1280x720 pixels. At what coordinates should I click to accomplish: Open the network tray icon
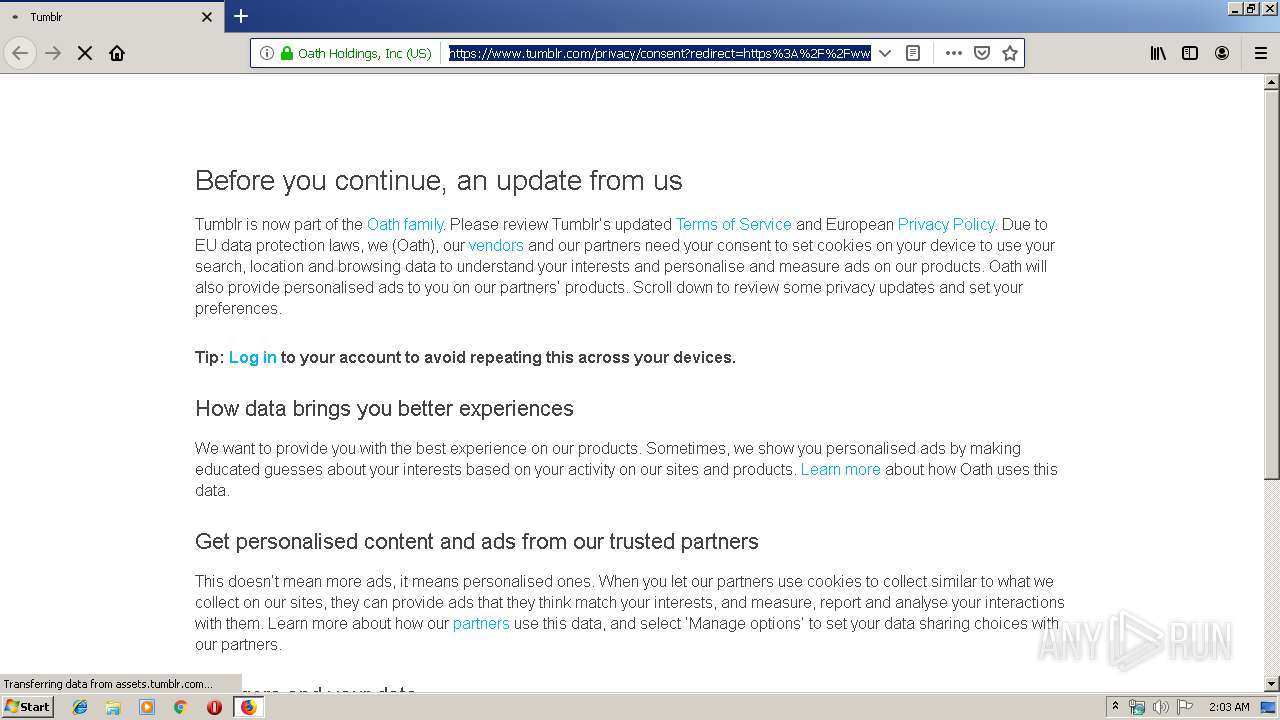(x=1137, y=707)
